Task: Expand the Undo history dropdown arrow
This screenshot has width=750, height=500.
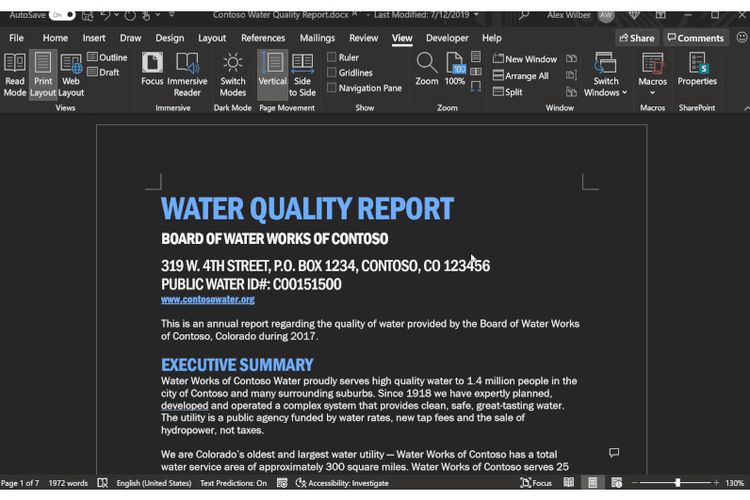Action: [x=116, y=15]
